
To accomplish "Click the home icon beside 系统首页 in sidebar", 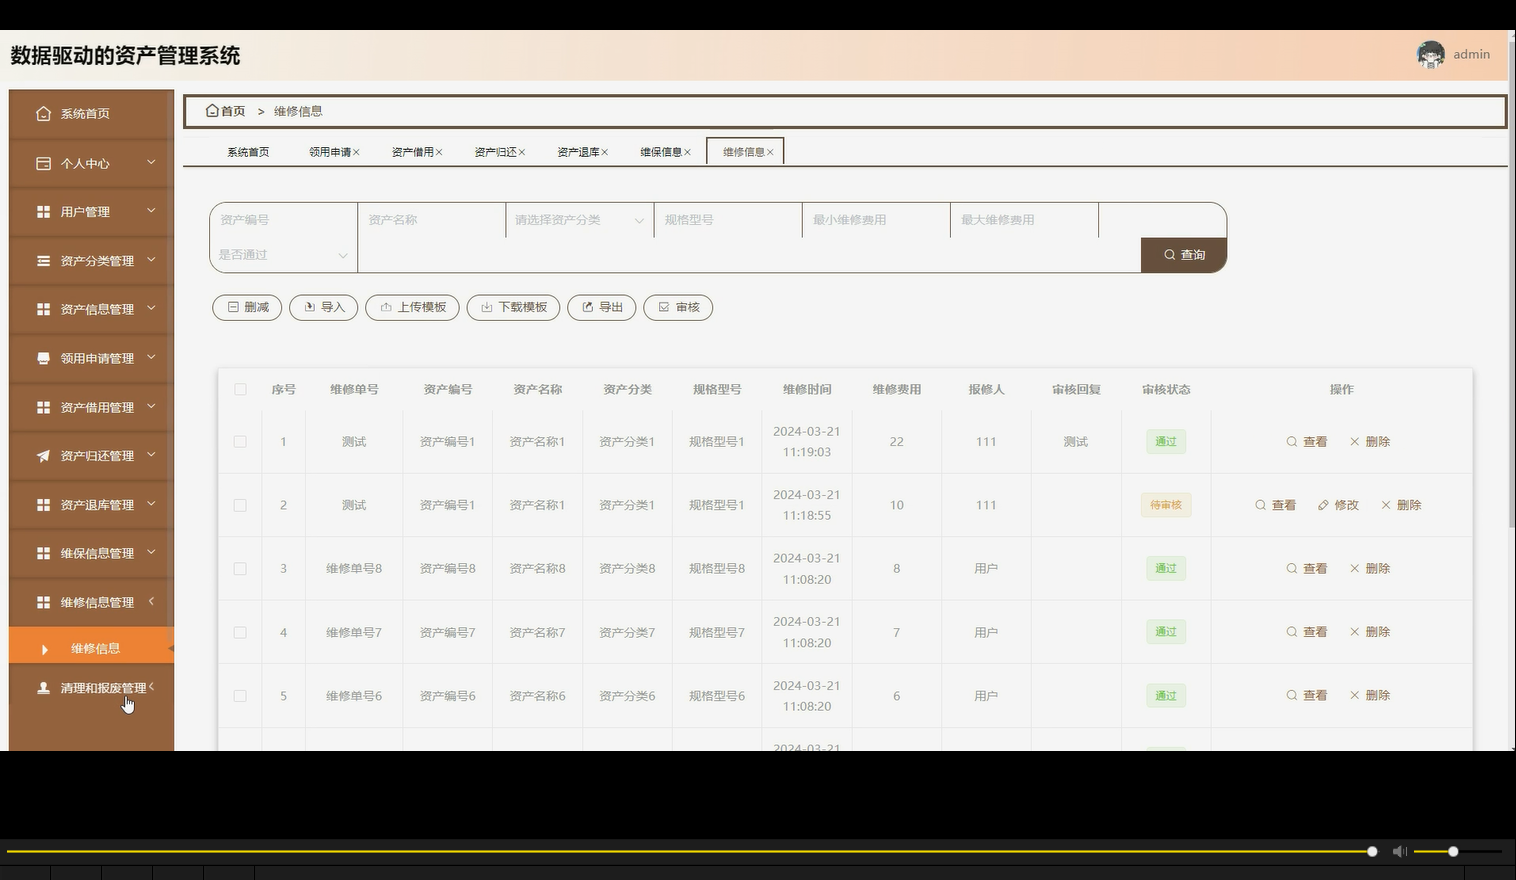I will click(x=43, y=114).
